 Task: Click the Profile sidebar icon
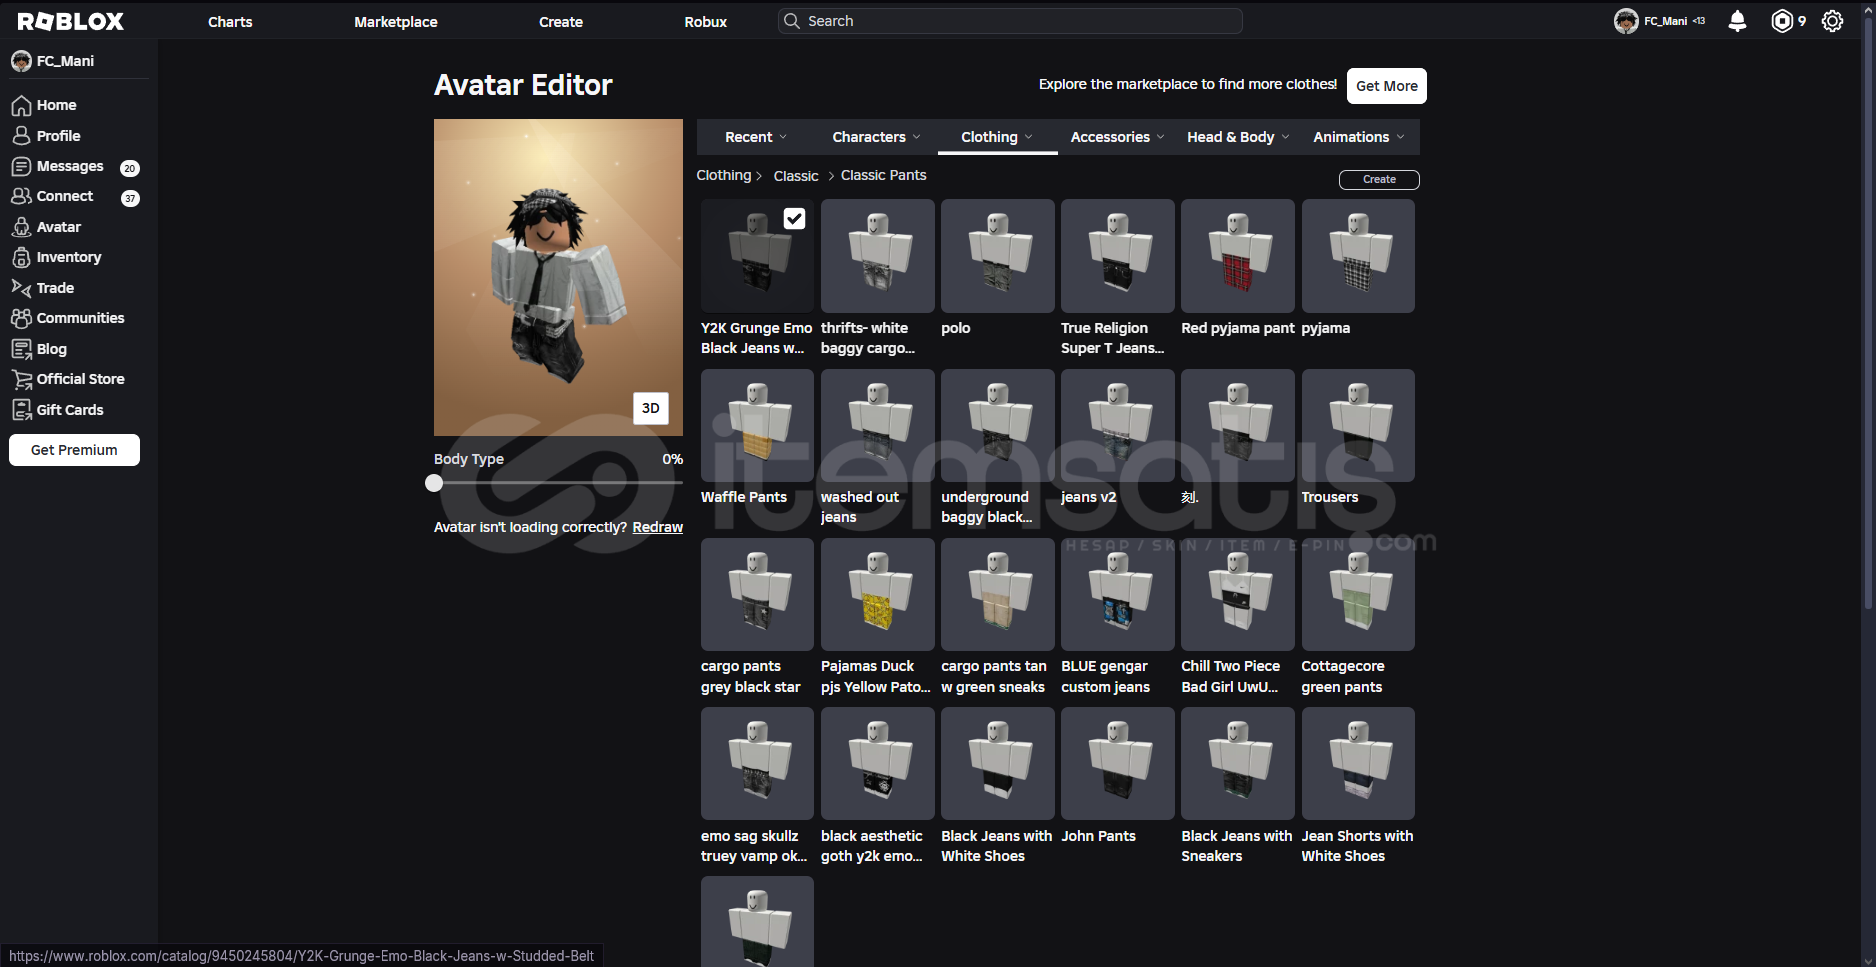click(x=21, y=136)
